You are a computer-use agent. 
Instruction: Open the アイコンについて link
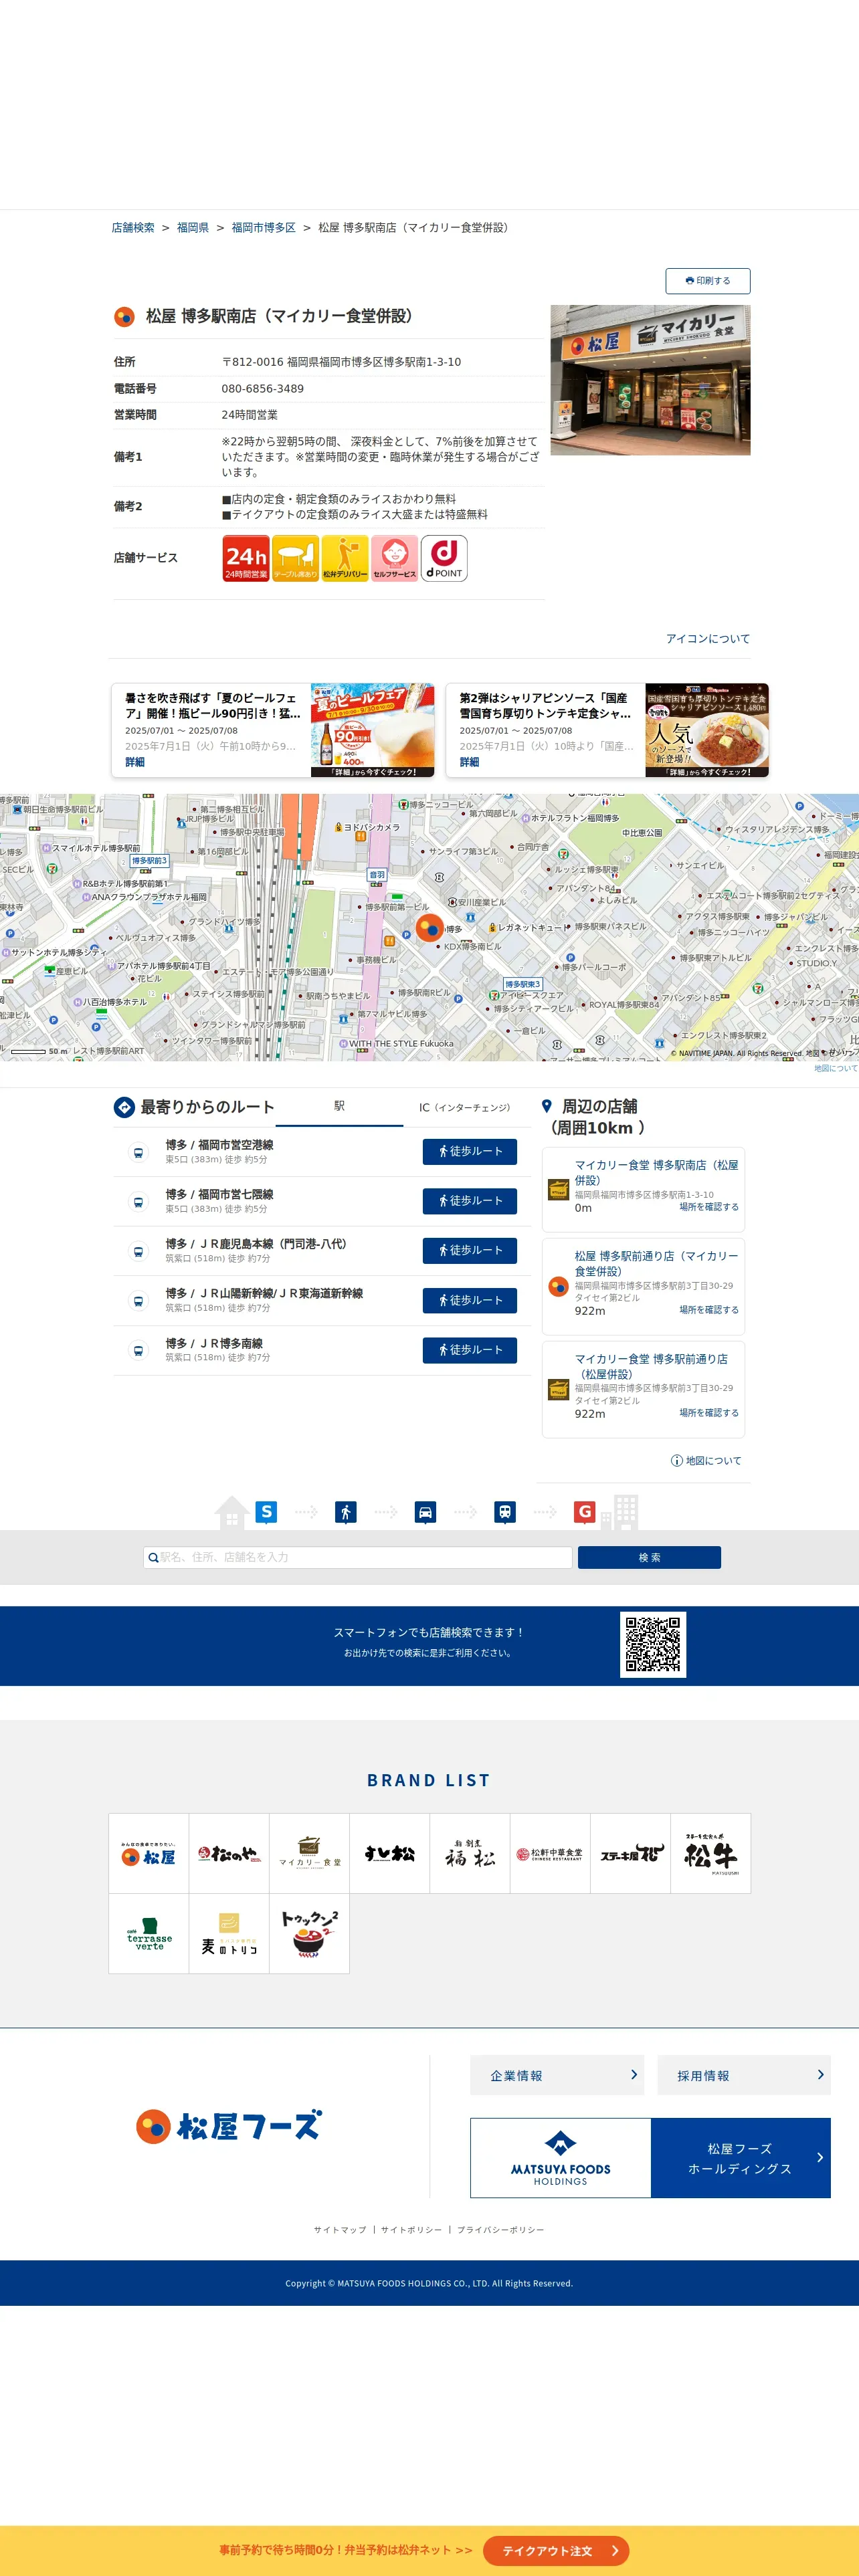(708, 638)
